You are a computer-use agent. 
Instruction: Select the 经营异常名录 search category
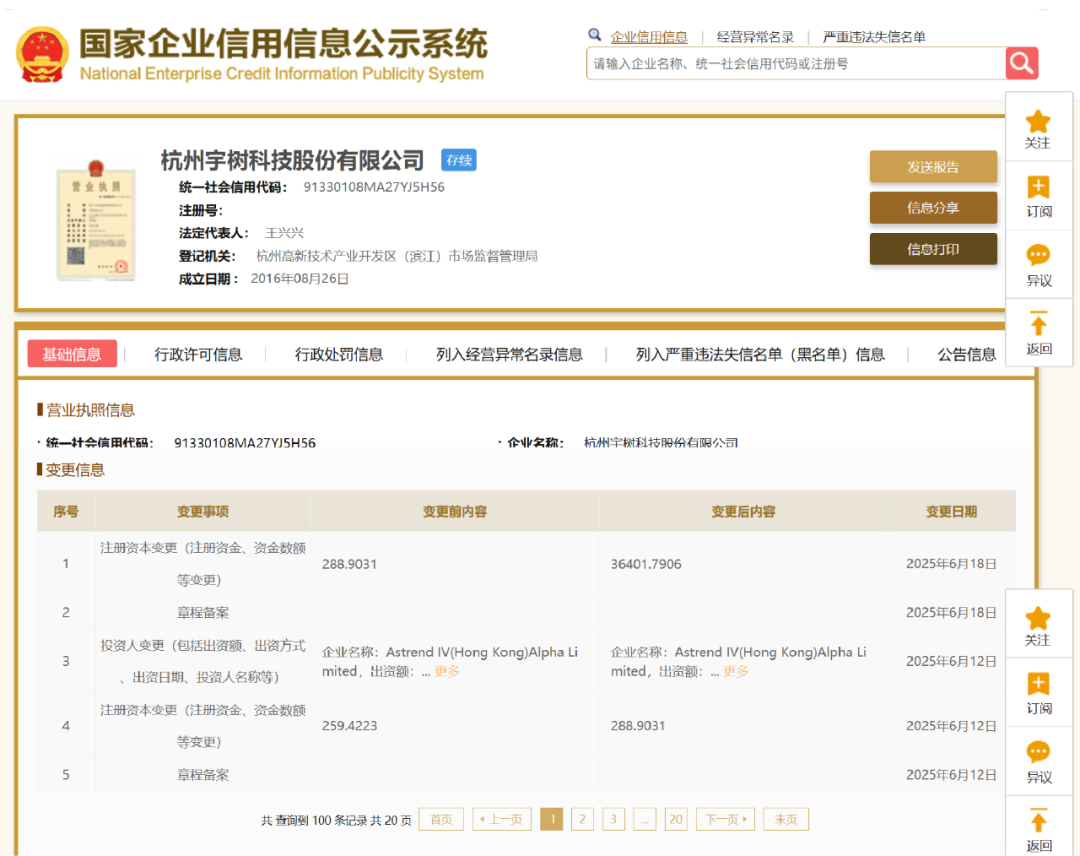(755, 36)
